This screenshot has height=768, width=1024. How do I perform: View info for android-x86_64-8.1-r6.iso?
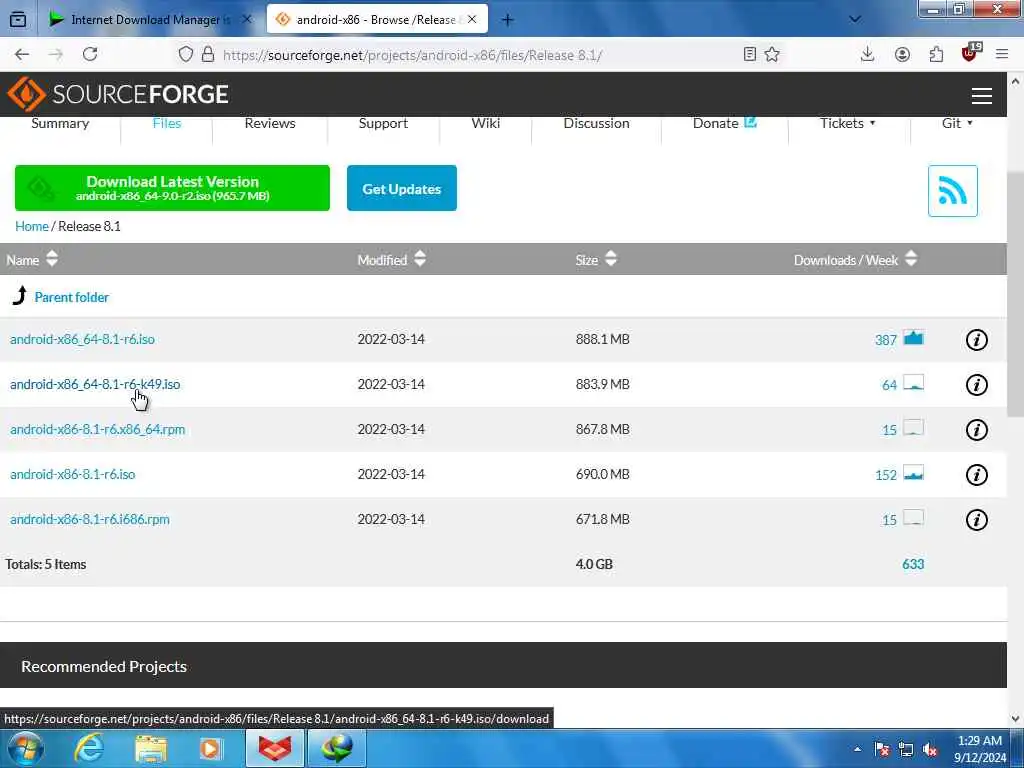pos(976,340)
